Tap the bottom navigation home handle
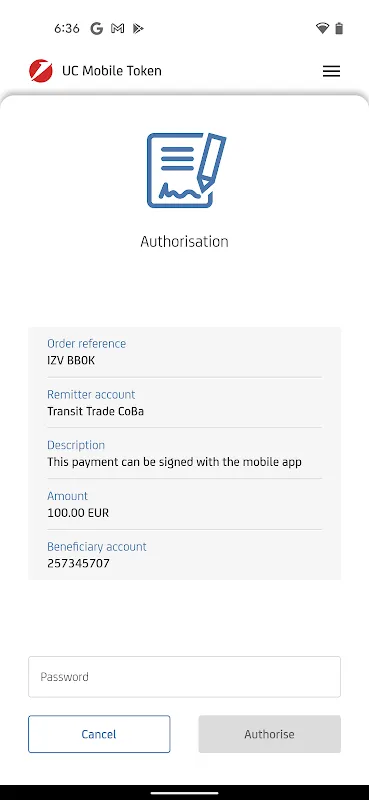Screen dimensions: 369x800 (184, 792)
